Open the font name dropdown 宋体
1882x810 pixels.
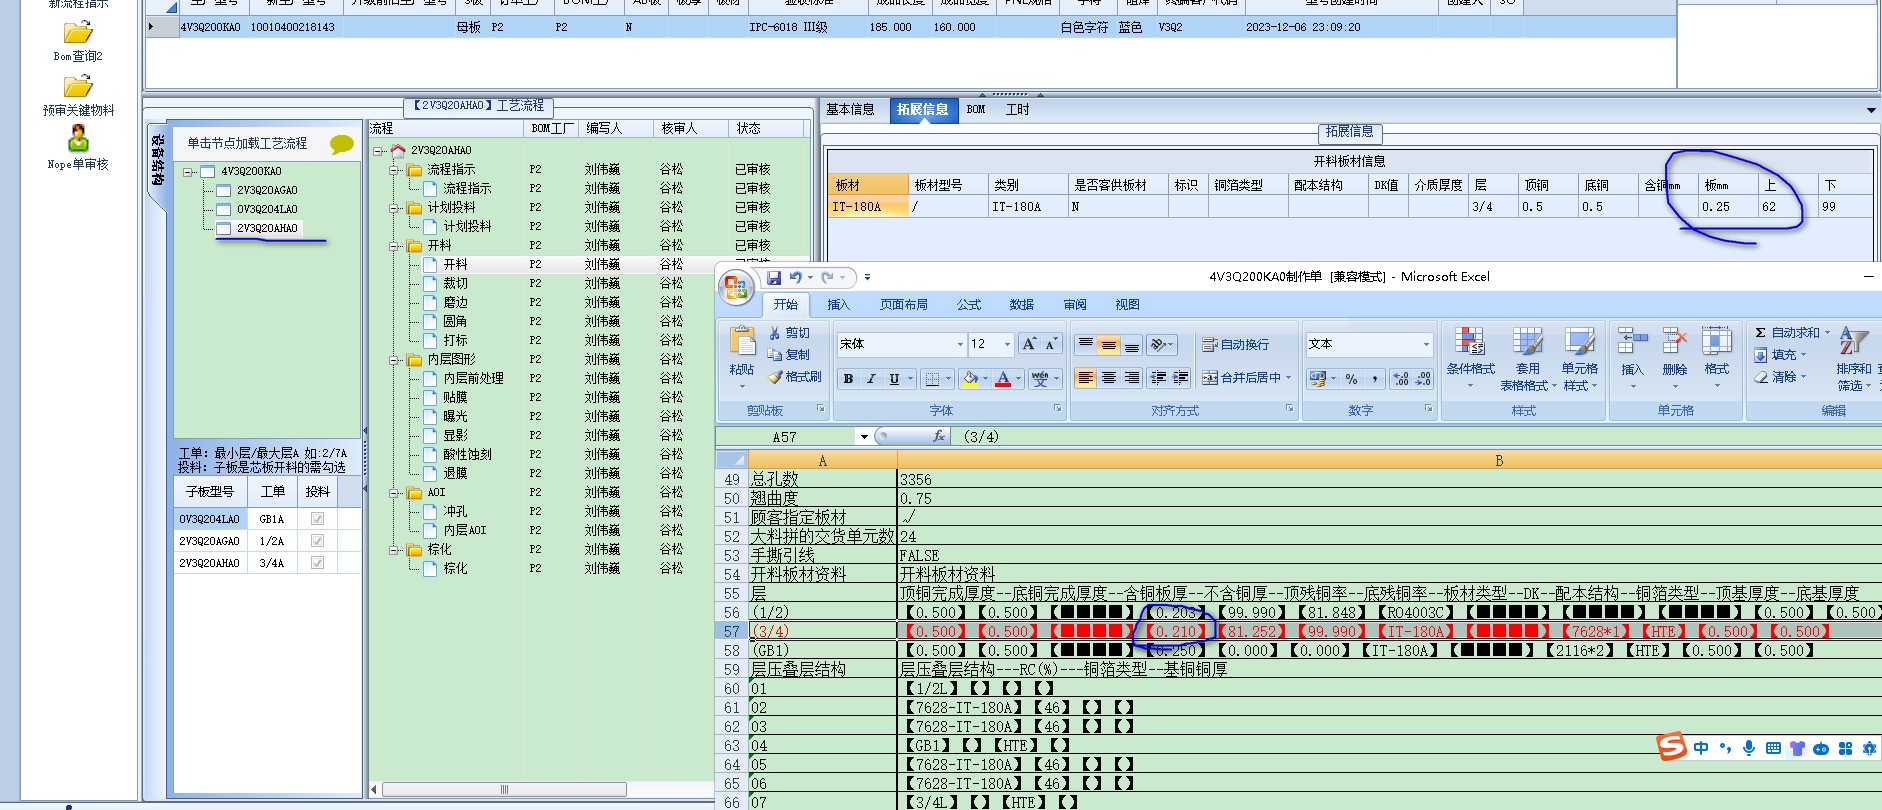coord(960,344)
